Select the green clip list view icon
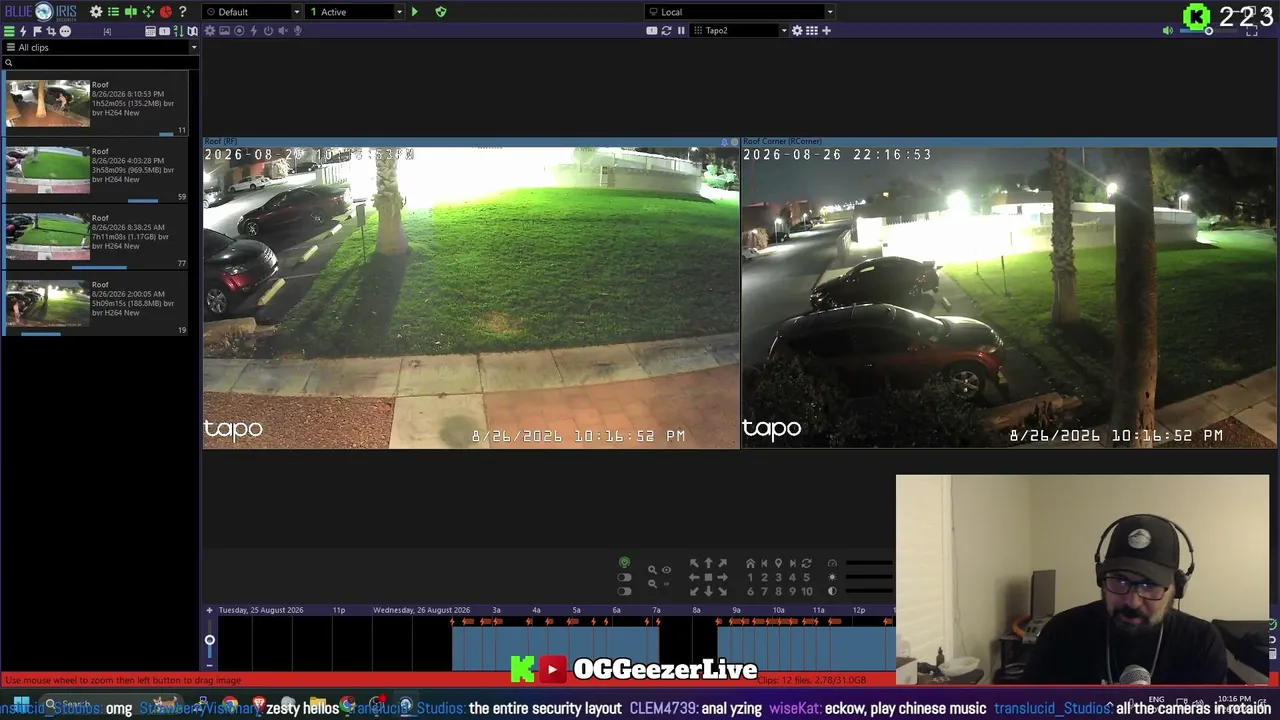 [9, 31]
